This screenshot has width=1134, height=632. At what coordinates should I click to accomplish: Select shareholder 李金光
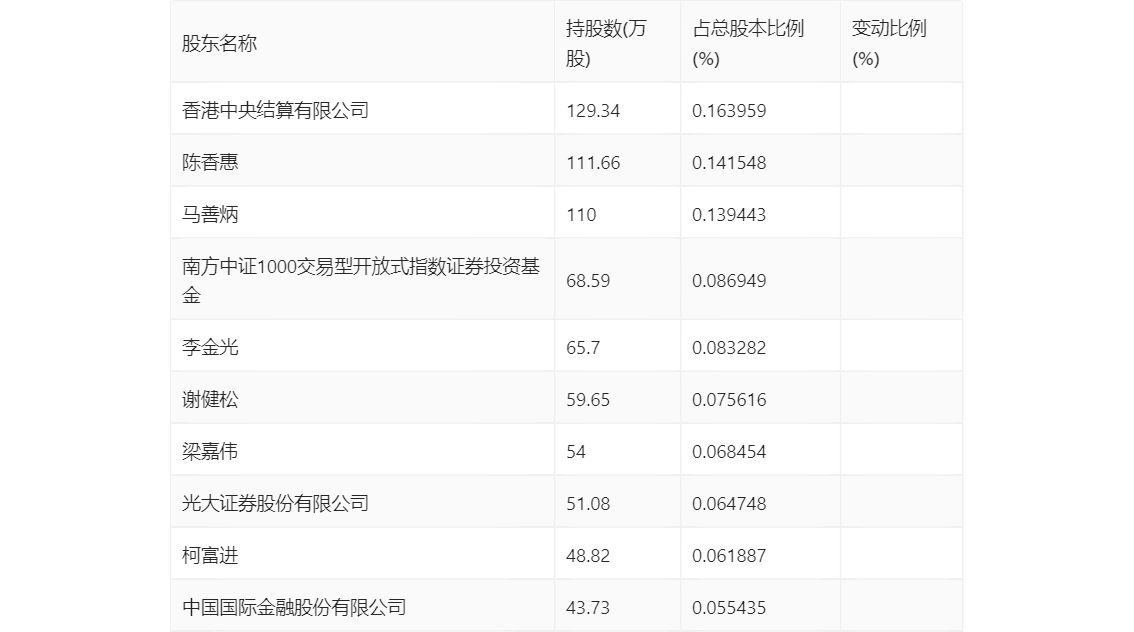pos(210,348)
